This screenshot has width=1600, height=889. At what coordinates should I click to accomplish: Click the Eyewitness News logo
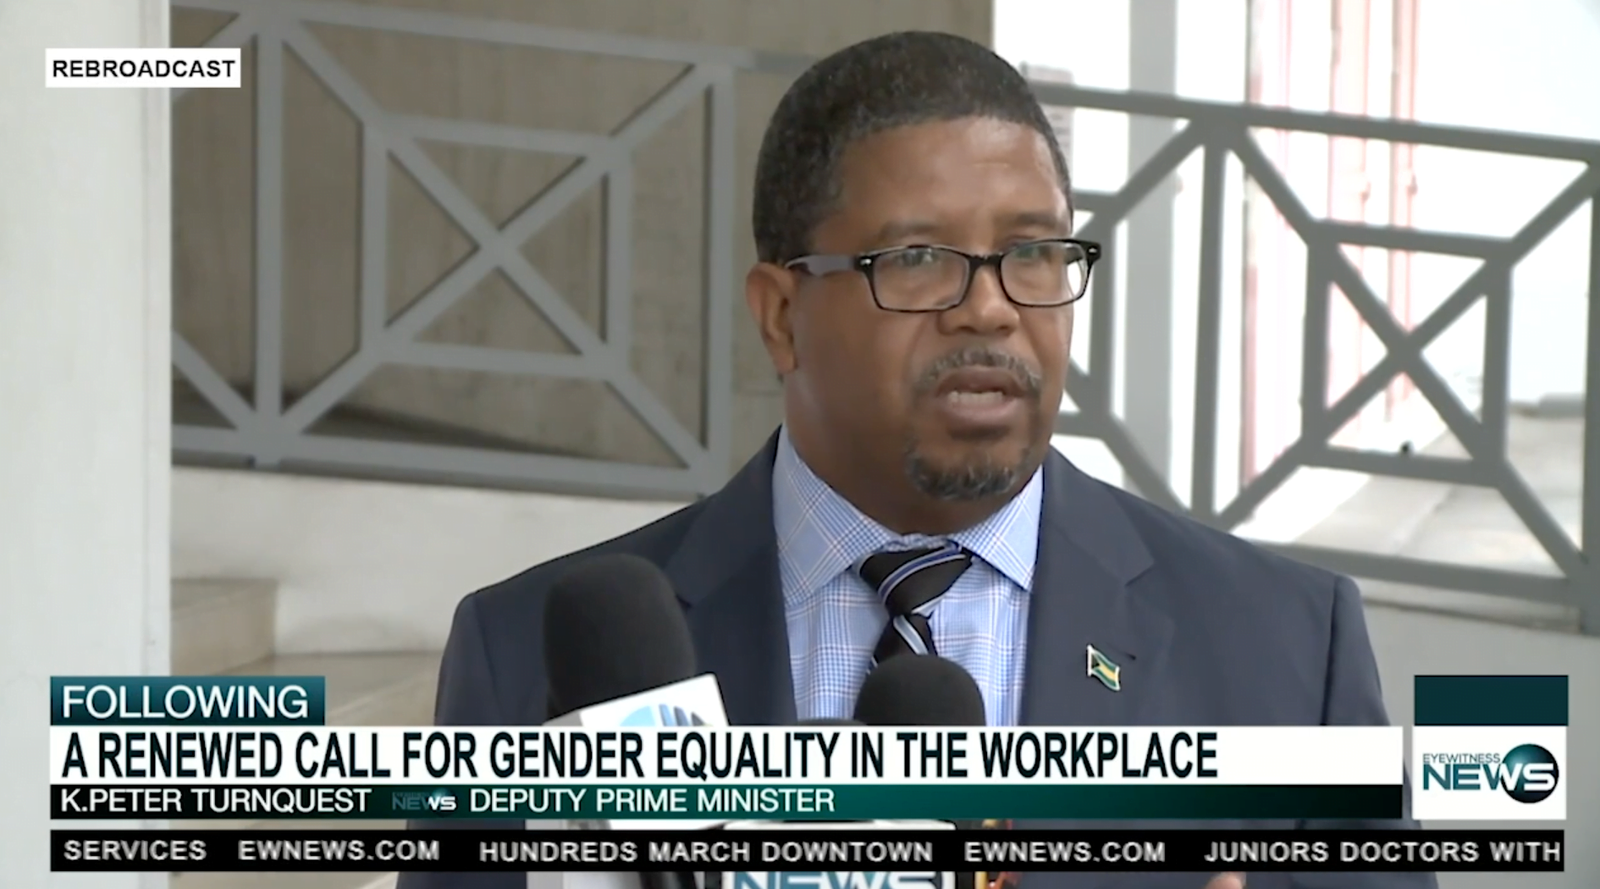click(x=1489, y=772)
